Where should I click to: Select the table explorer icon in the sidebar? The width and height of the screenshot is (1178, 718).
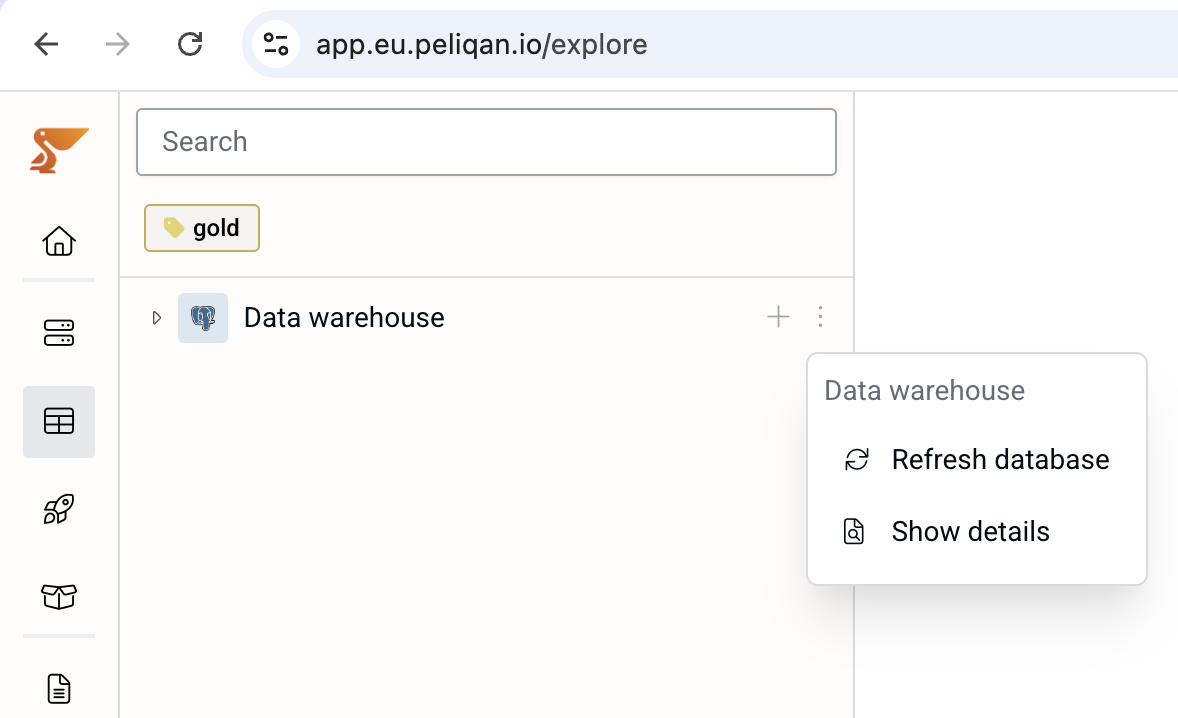pos(59,421)
